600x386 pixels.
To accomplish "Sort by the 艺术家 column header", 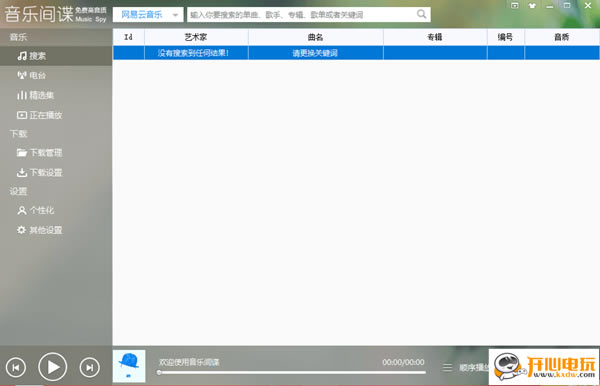I will (196, 37).
